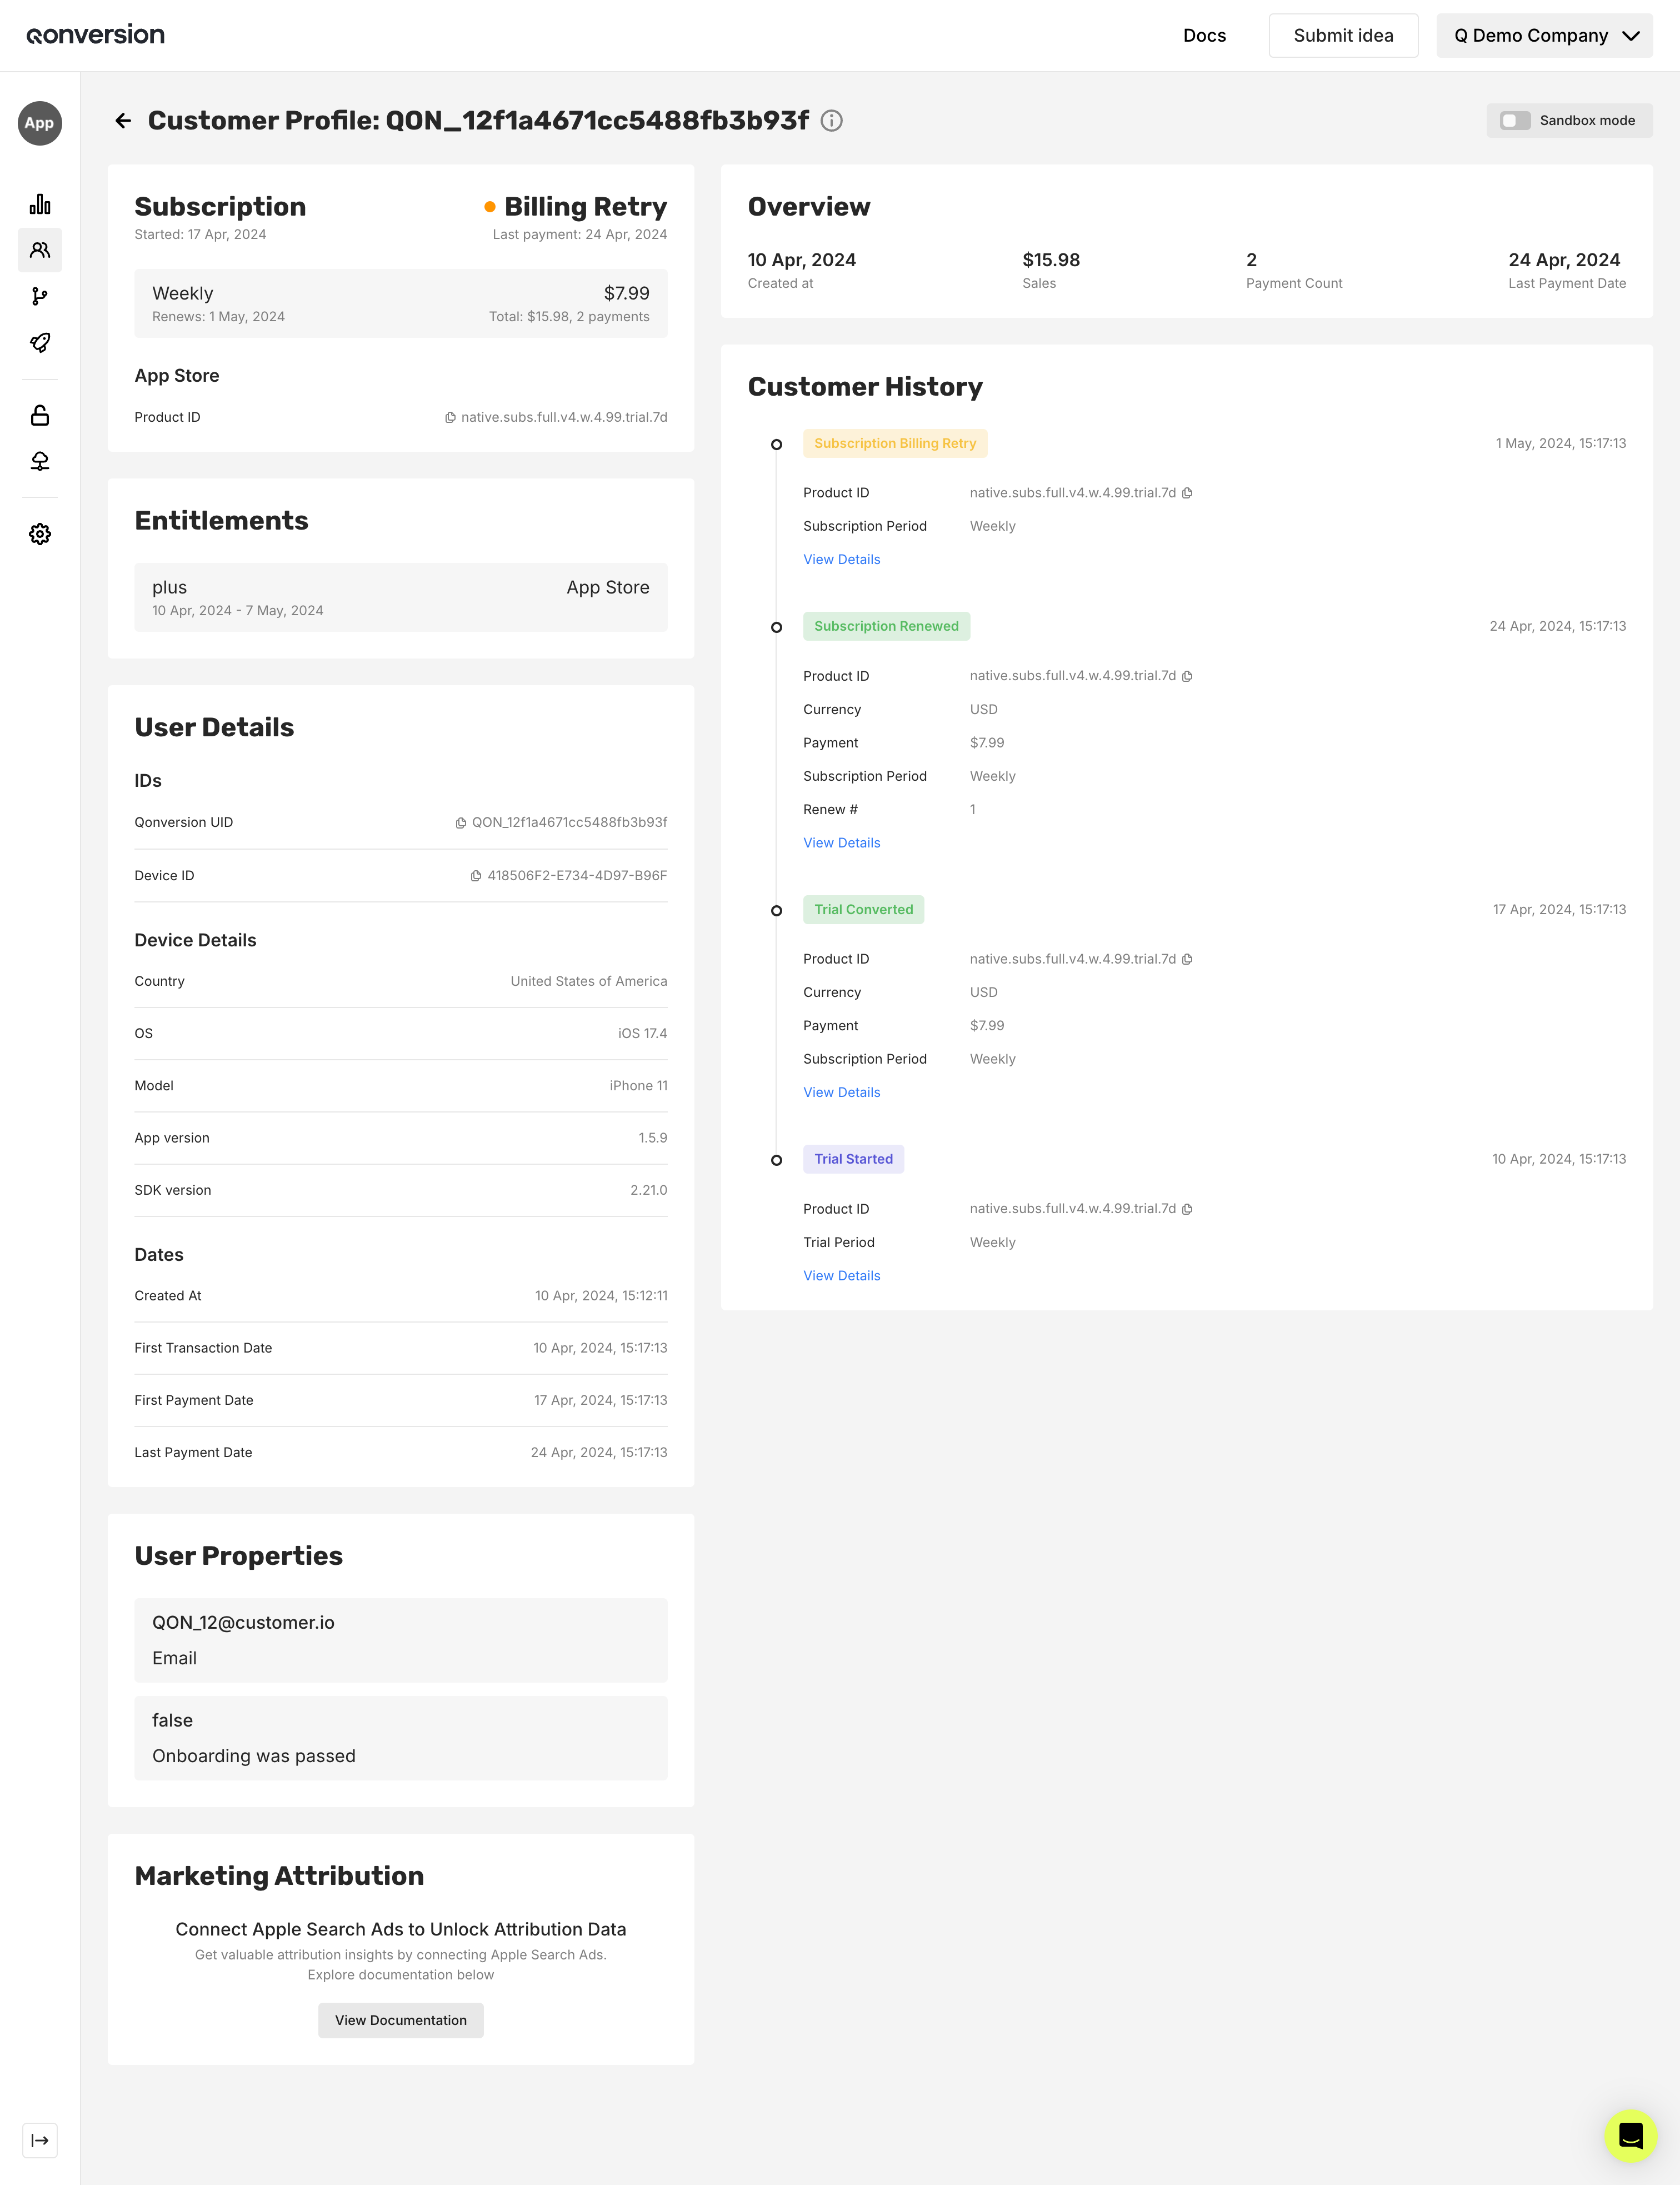Click the Submit idea button
The height and width of the screenshot is (2185, 1680).
(1342, 36)
